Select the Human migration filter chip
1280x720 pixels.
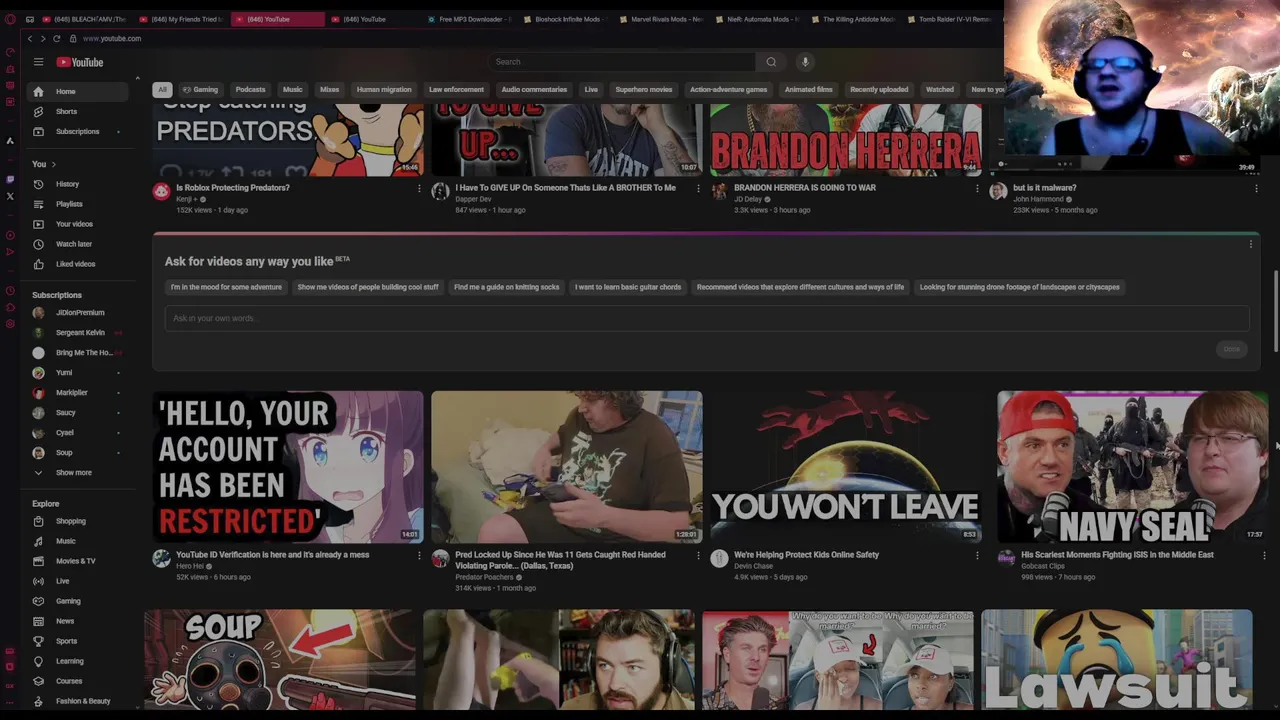tap(384, 89)
